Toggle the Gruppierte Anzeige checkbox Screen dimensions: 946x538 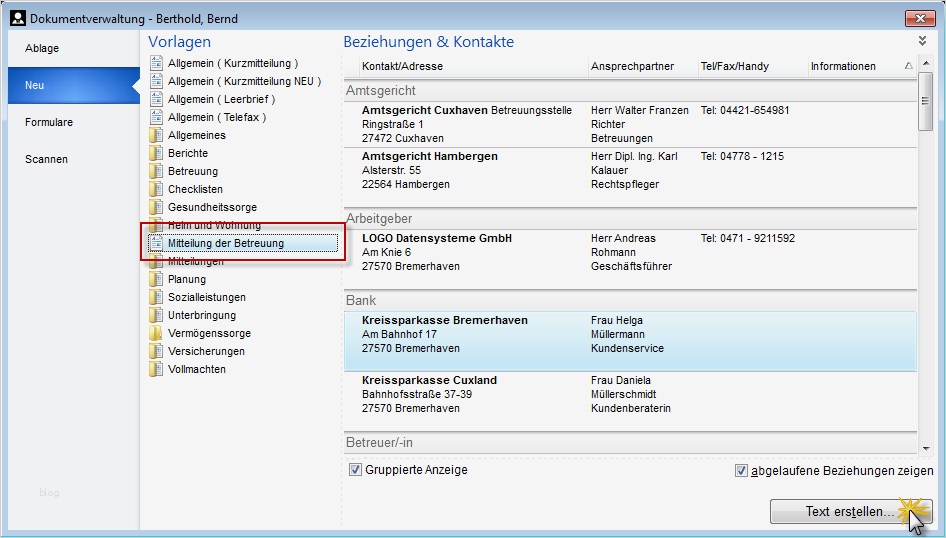[355, 470]
